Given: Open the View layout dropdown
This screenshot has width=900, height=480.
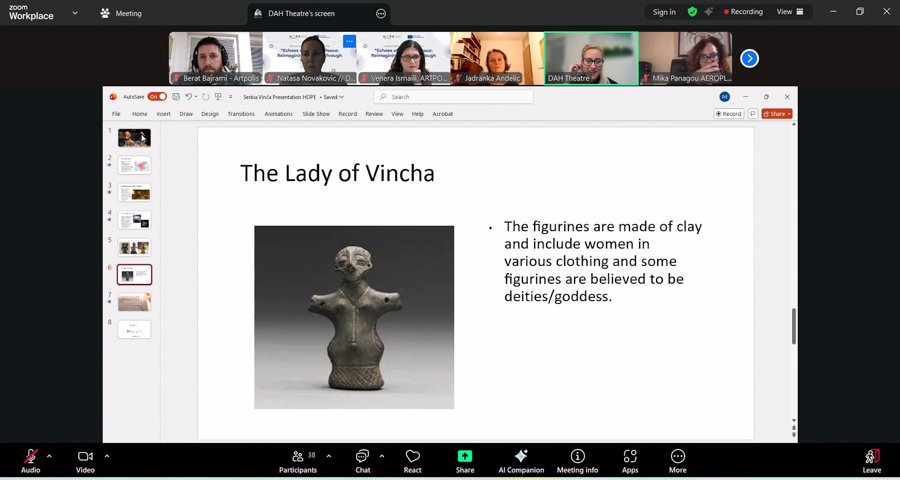Looking at the screenshot, I should pyautogui.click(x=790, y=12).
